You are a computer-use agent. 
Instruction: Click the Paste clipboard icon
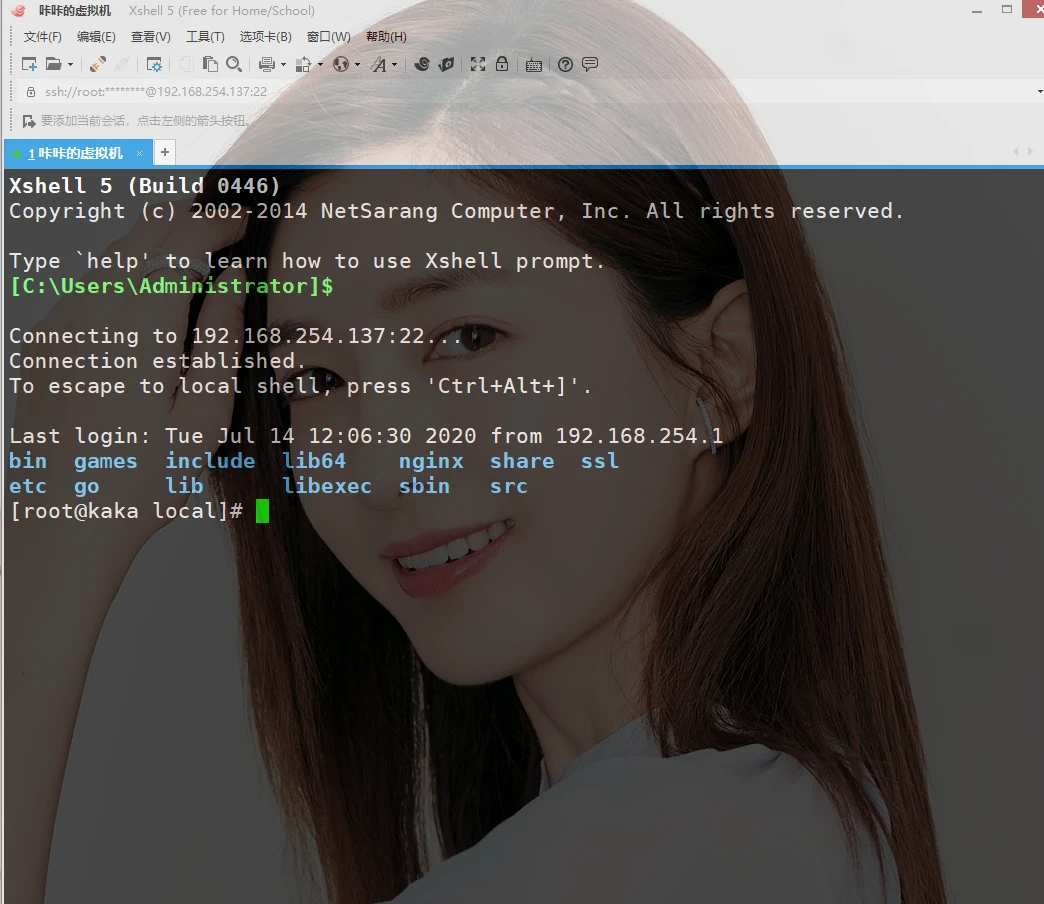(x=210, y=64)
